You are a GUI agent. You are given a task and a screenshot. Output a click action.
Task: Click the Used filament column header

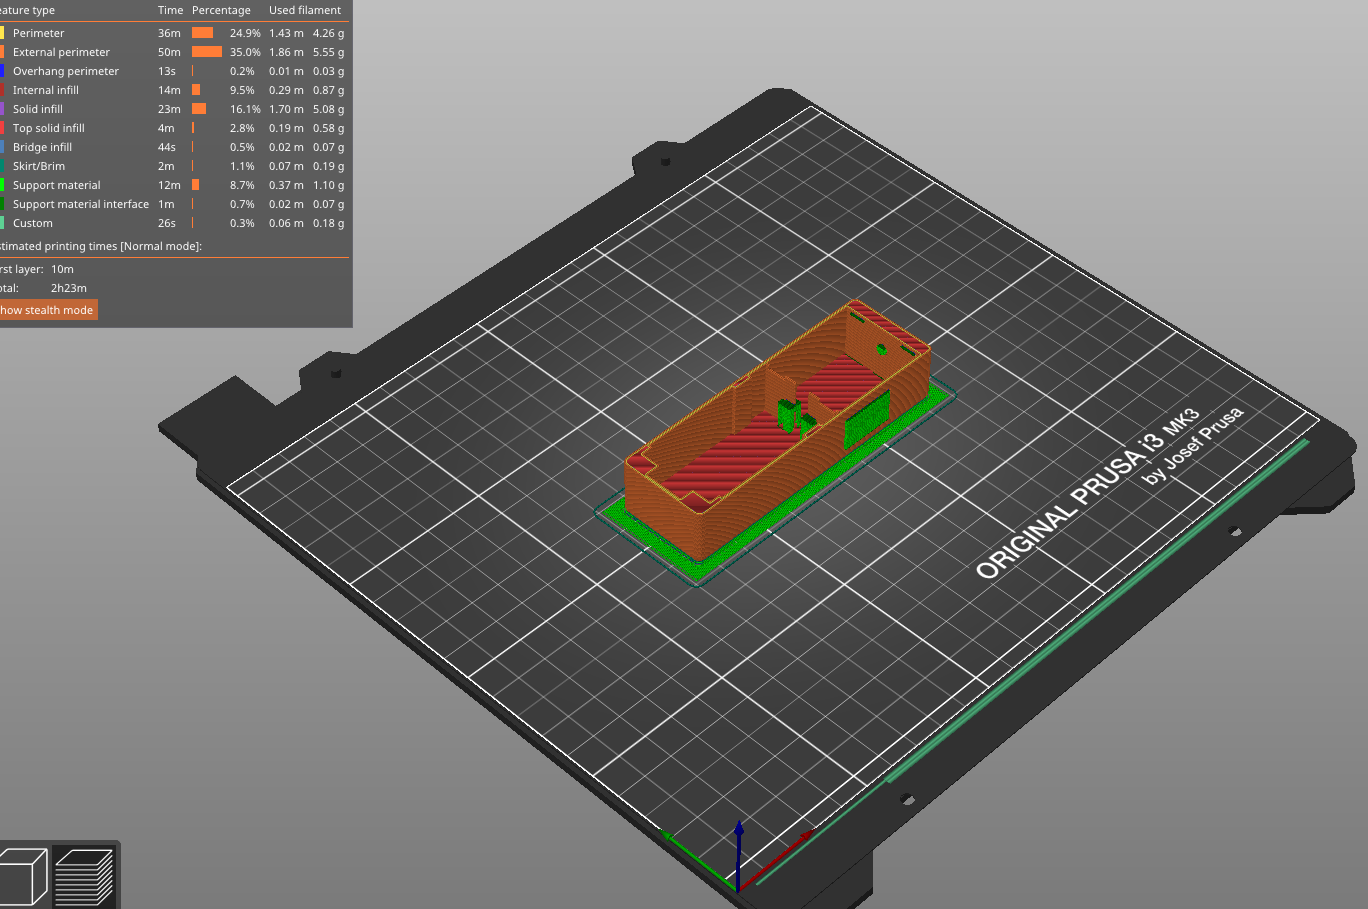coord(305,10)
